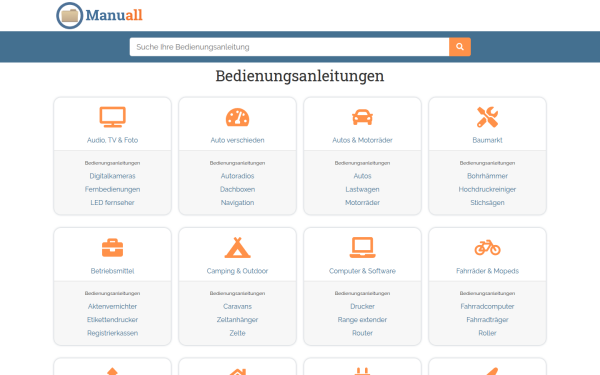Go to Digitalkameras manuals
This screenshot has width=600, height=375.
coord(112,176)
